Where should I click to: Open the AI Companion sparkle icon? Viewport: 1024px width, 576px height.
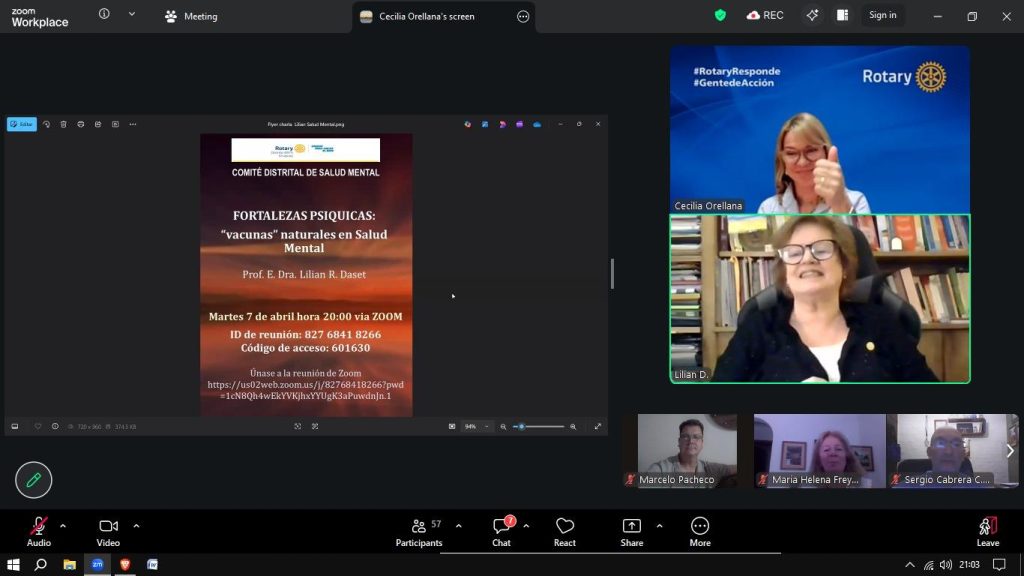pos(812,15)
